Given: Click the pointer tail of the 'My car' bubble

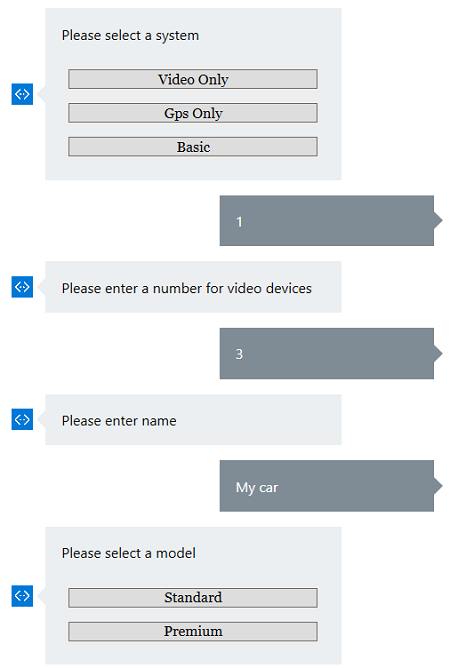Looking at the screenshot, I should click(x=438, y=486).
